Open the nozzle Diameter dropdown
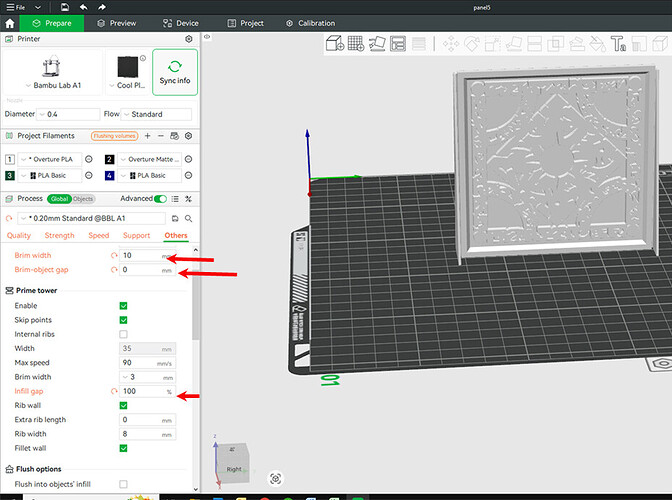The image size is (672, 500). [x=68, y=114]
